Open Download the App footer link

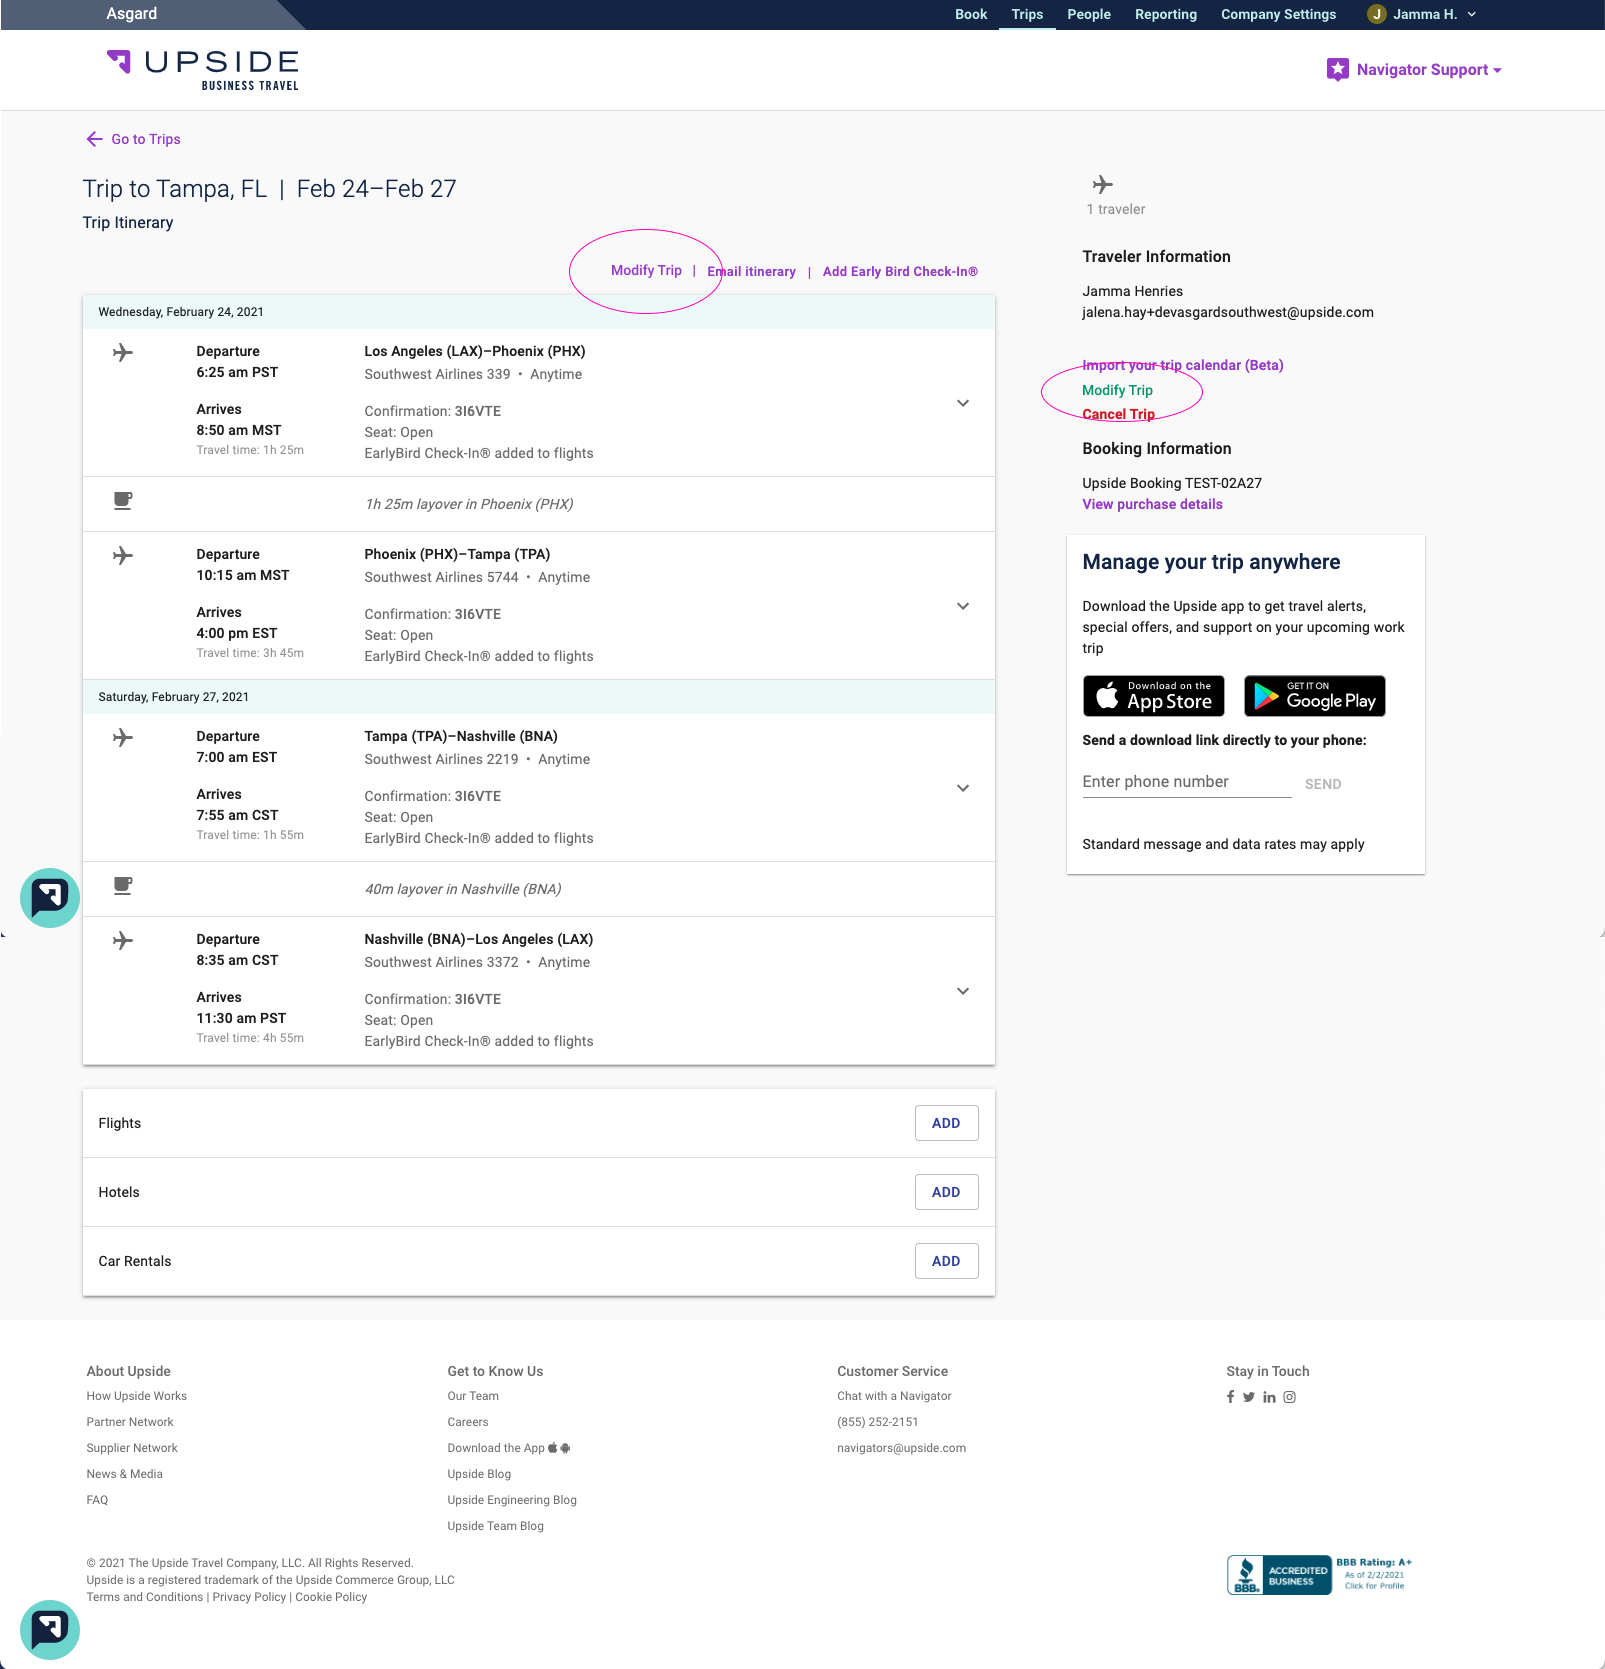tap(508, 1448)
